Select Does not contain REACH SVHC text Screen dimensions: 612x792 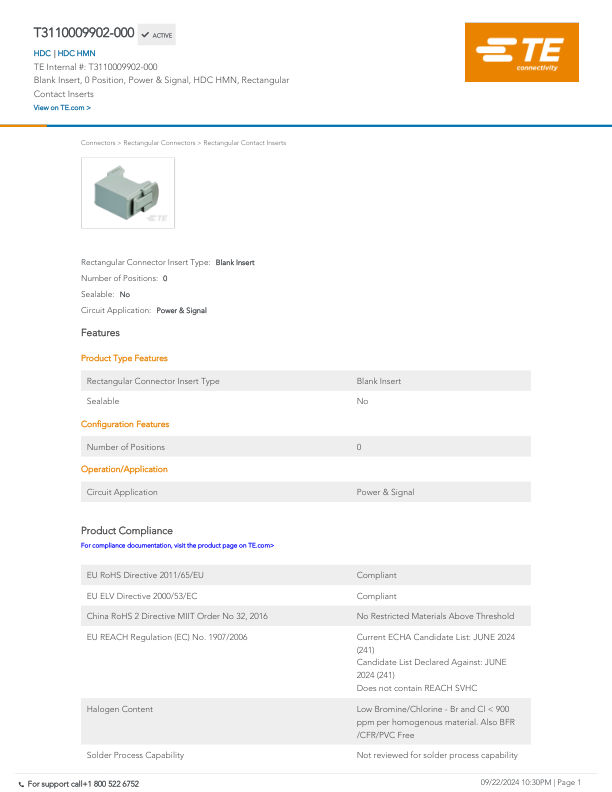click(x=417, y=688)
